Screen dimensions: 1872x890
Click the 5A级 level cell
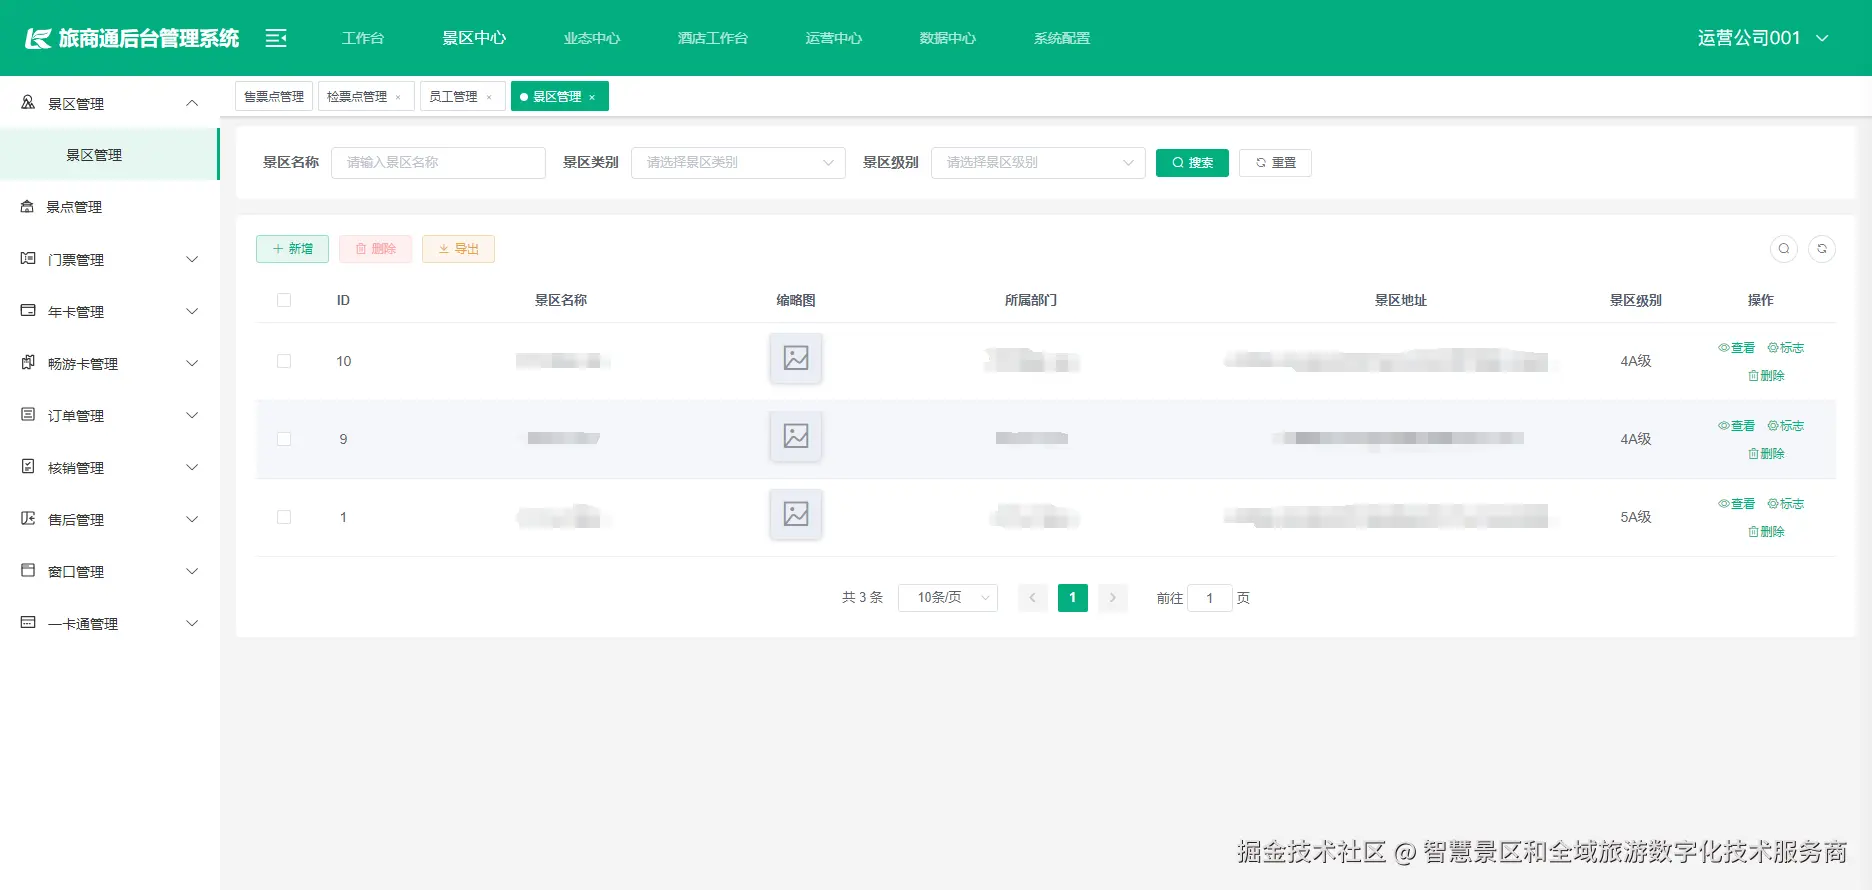tap(1636, 517)
